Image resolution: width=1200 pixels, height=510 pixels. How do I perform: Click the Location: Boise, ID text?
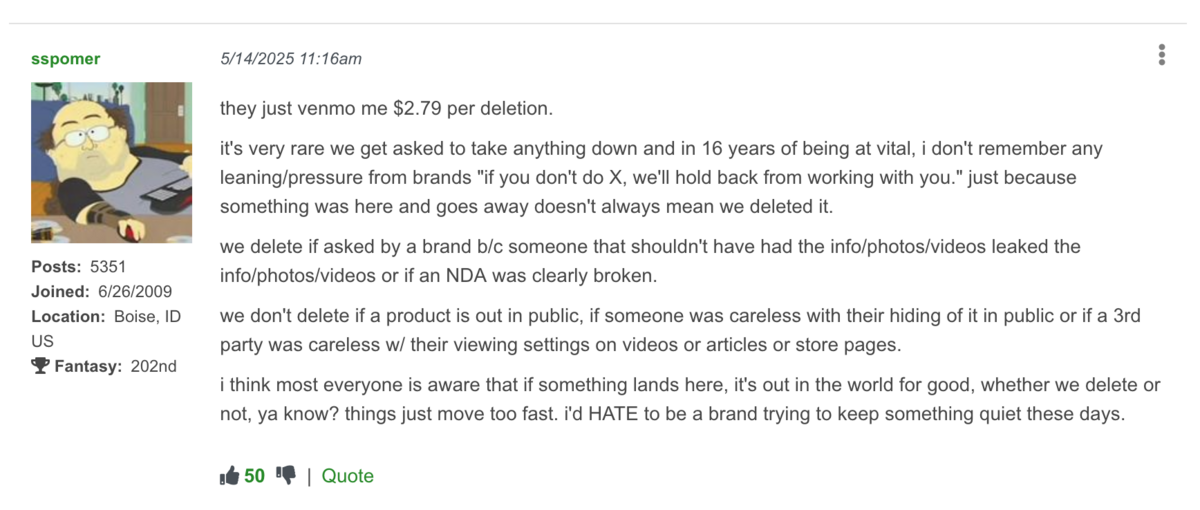coord(106,316)
